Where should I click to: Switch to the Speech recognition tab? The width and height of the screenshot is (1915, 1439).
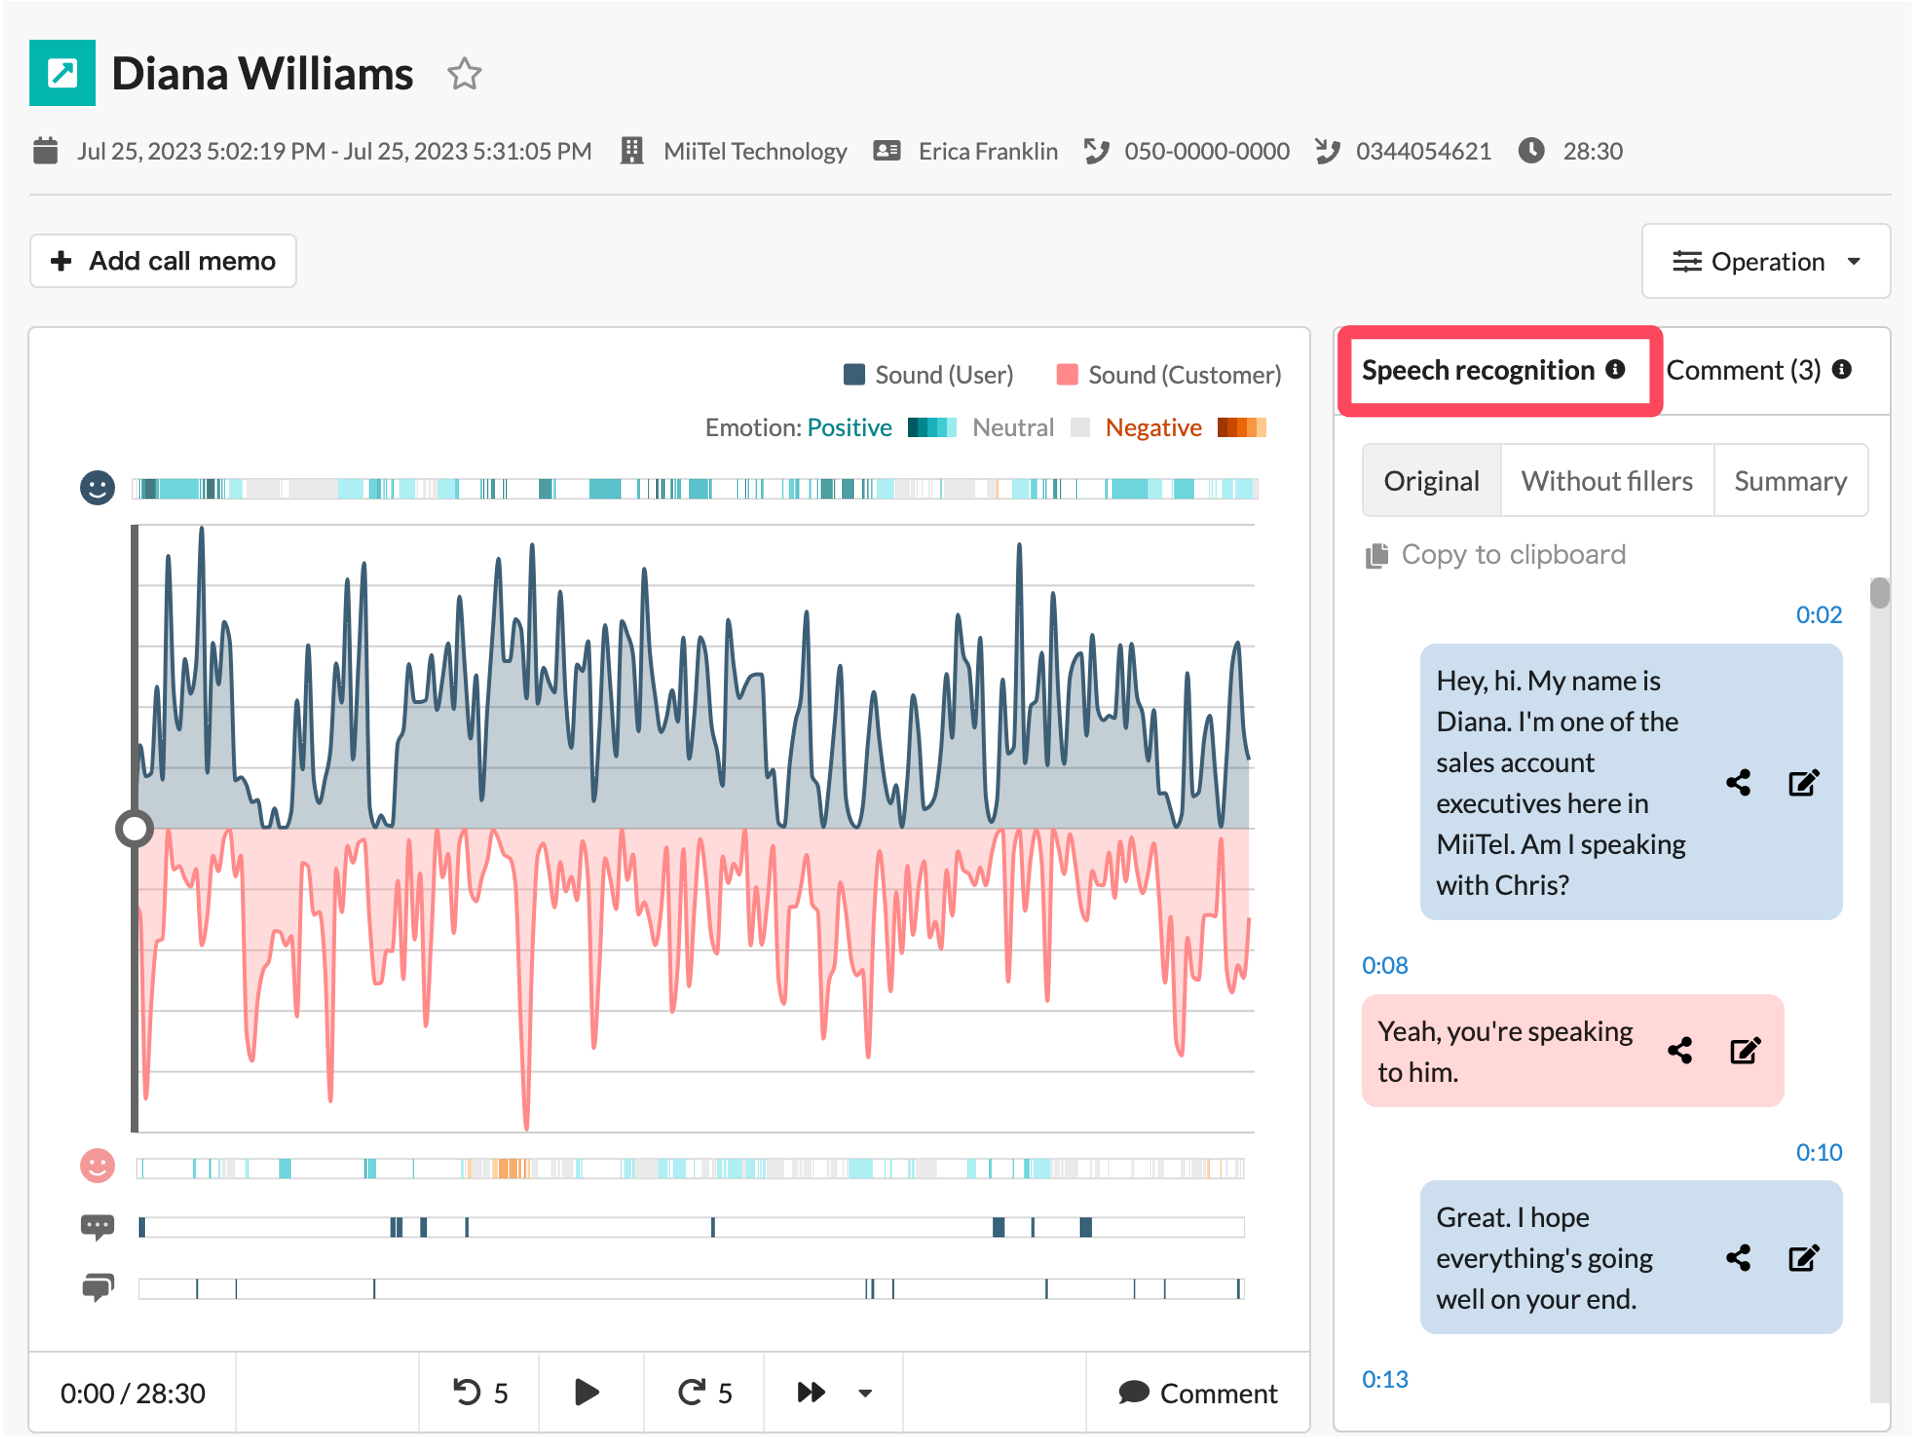tap(1478, 370)
